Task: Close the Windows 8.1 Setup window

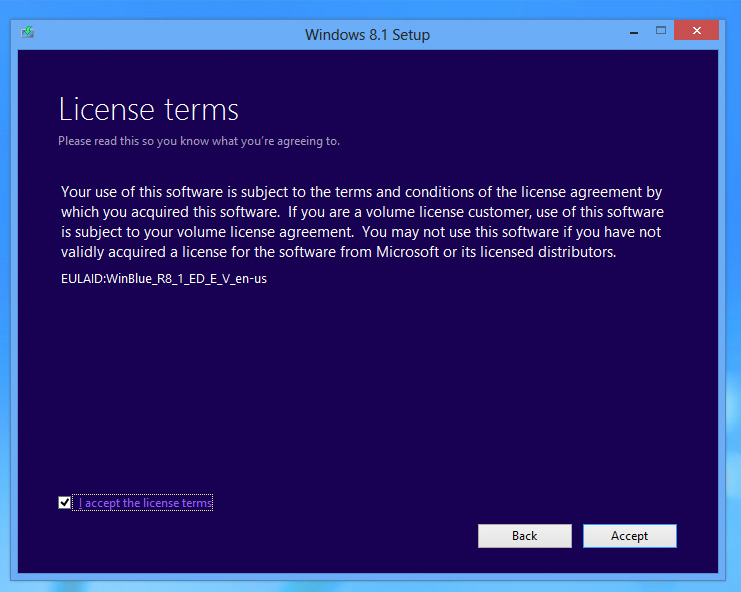Action: pos(697,31)
